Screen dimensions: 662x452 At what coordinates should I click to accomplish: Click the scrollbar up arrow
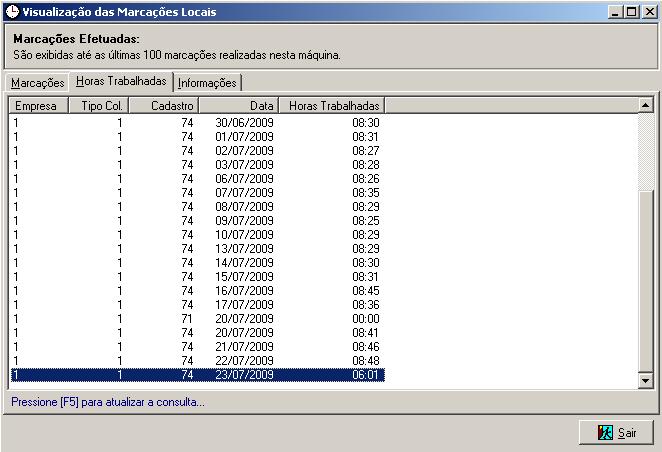pos(646,105)
